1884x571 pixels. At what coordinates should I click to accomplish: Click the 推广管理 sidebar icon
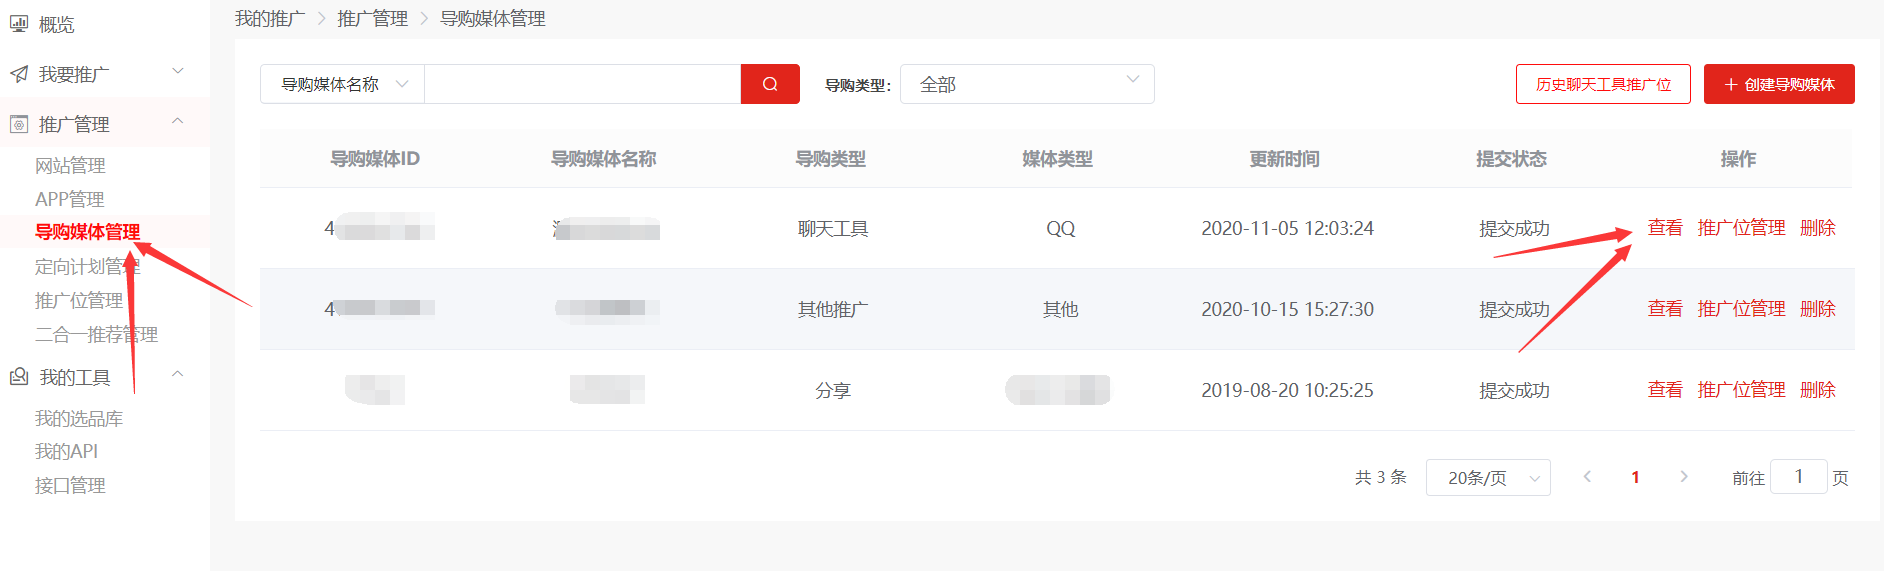[19, 124]
